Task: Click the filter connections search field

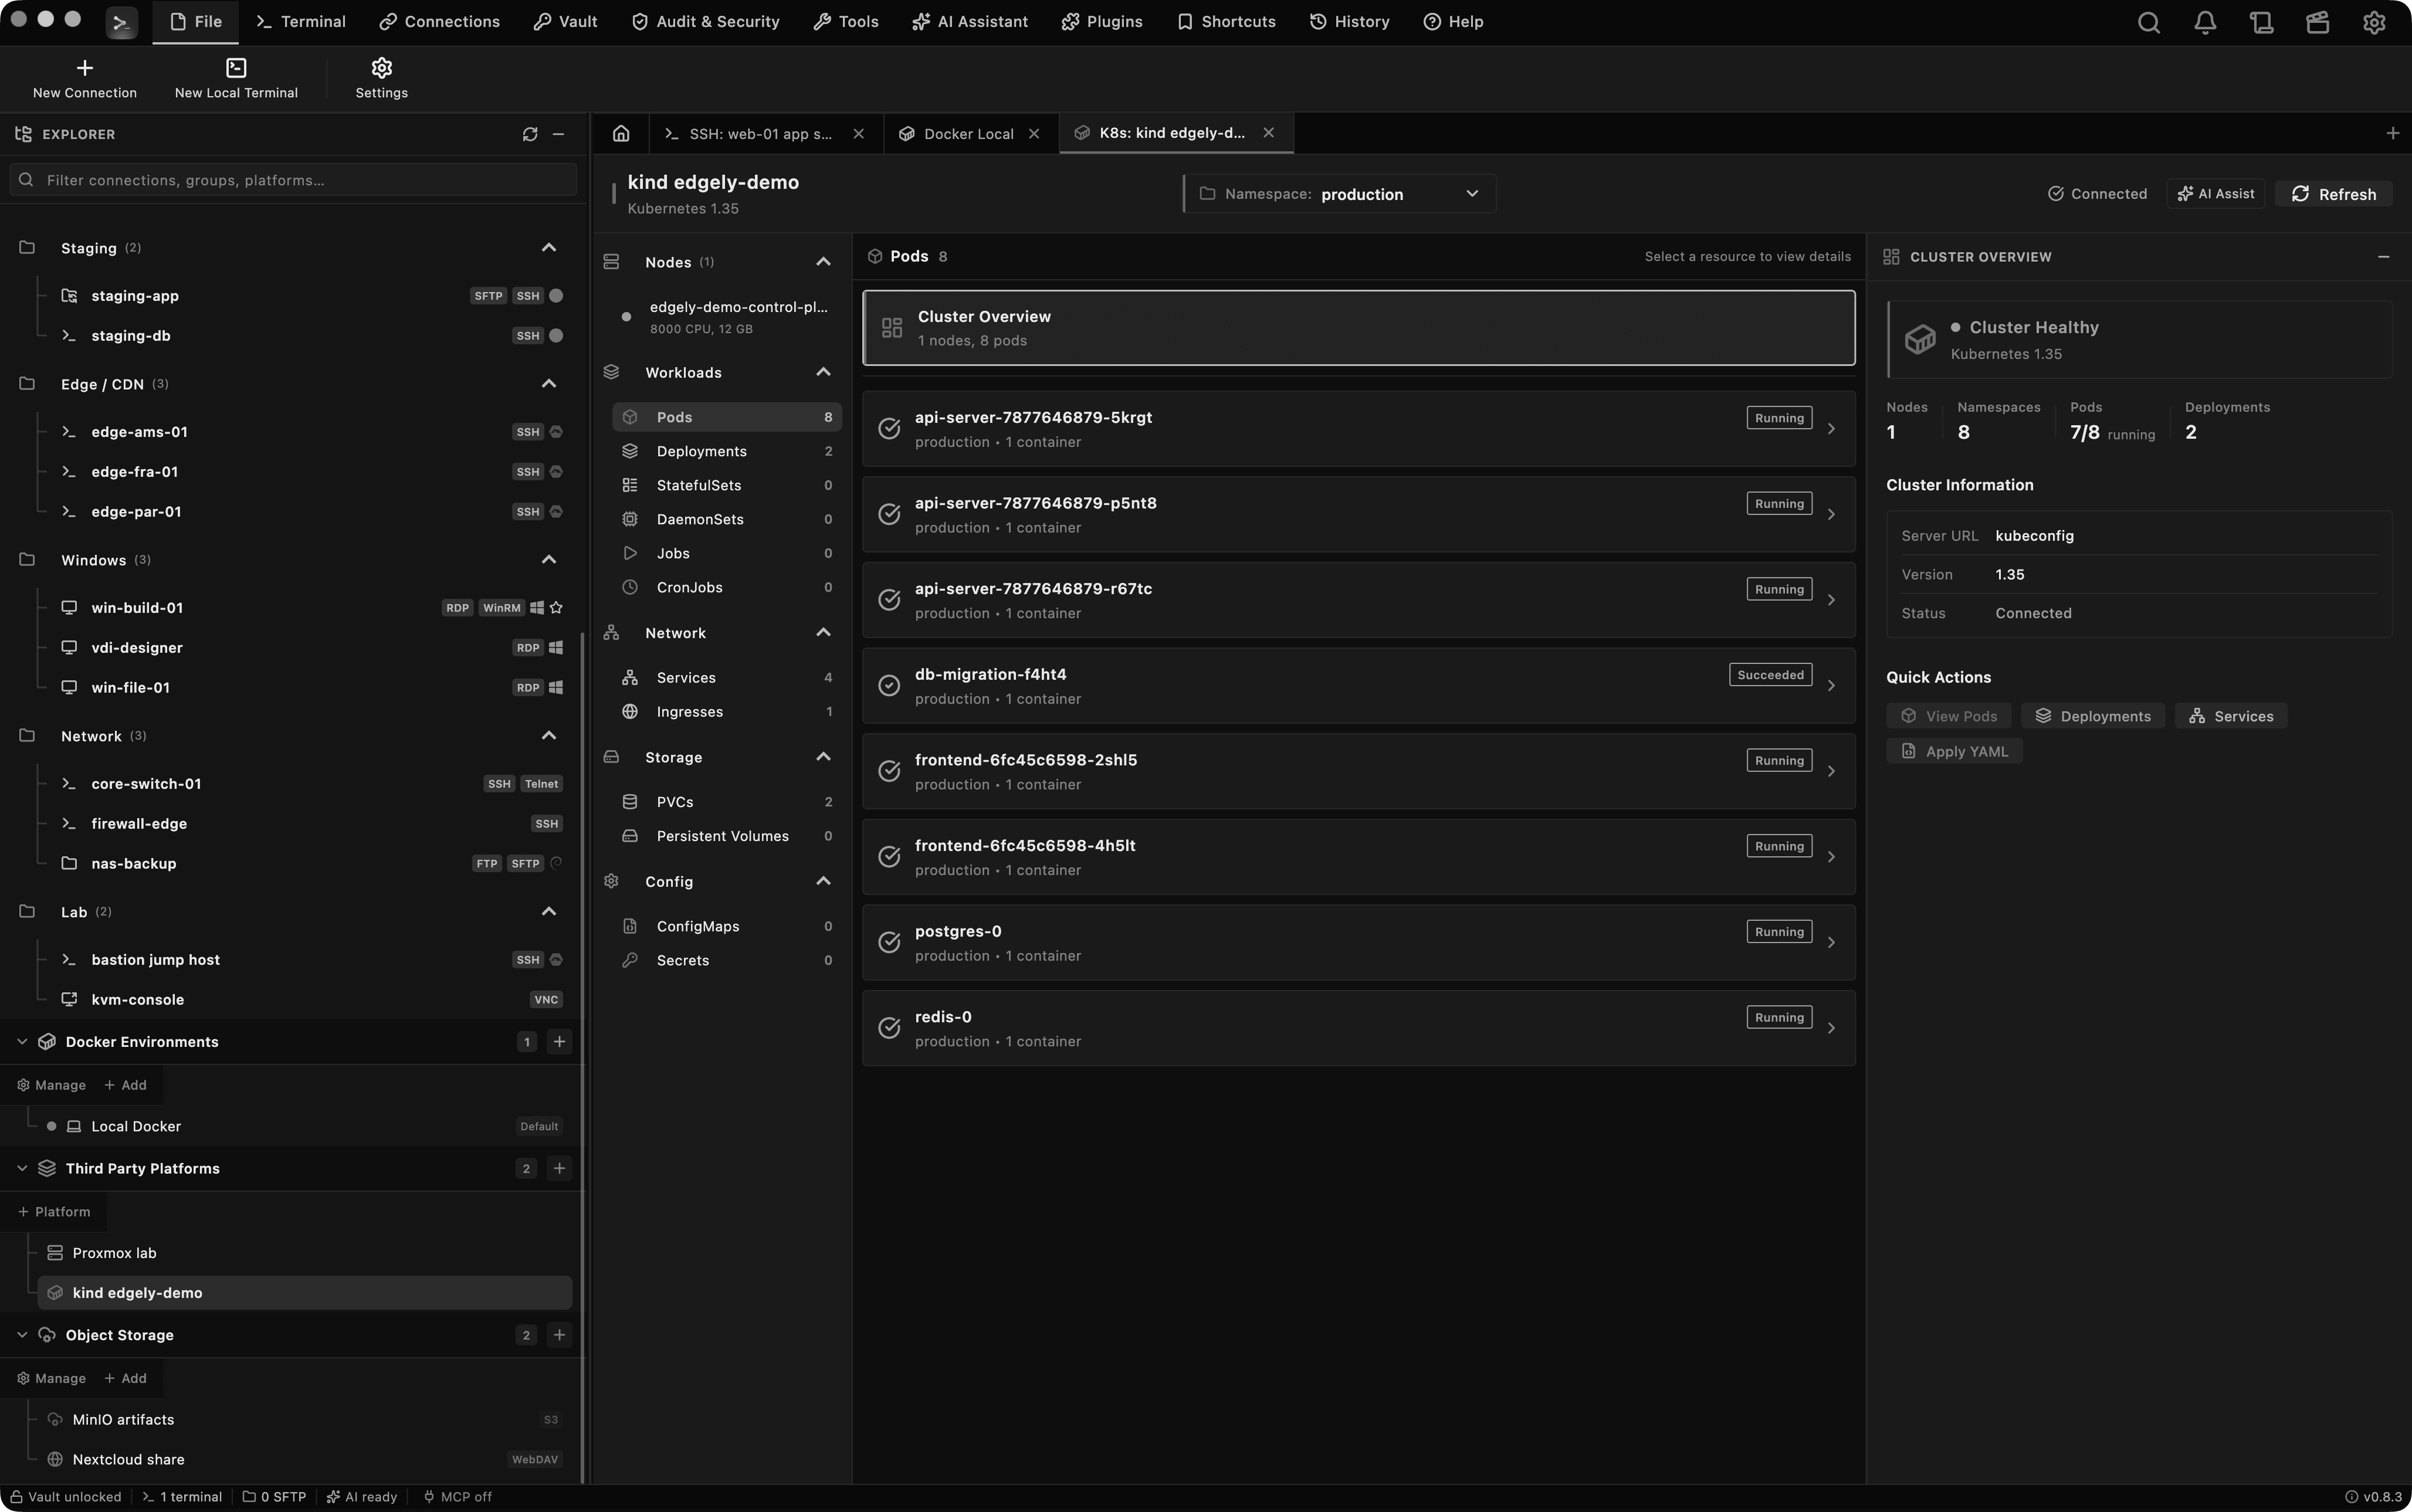Action: tap(293, 180)
